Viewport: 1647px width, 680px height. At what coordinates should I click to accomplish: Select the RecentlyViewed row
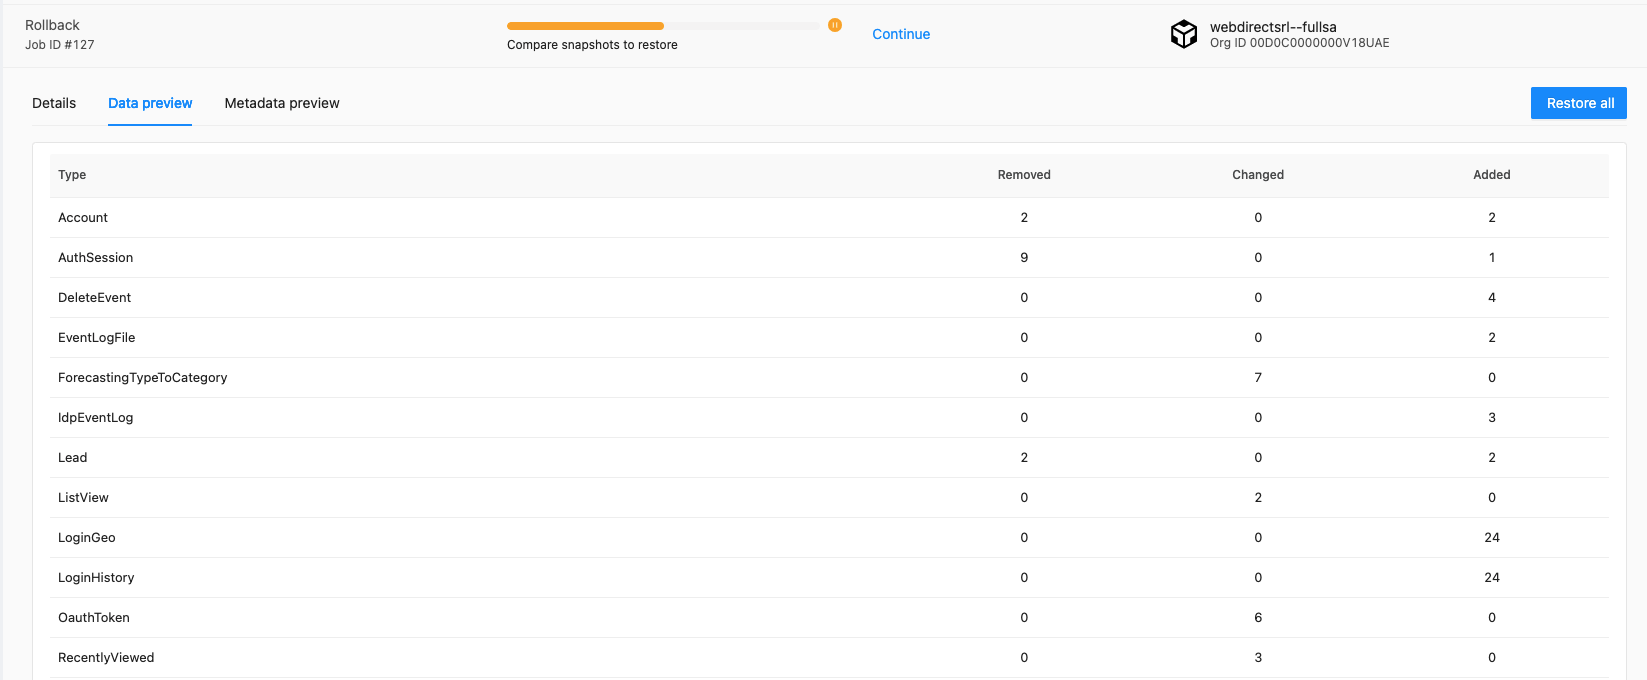tap(106, 658)
